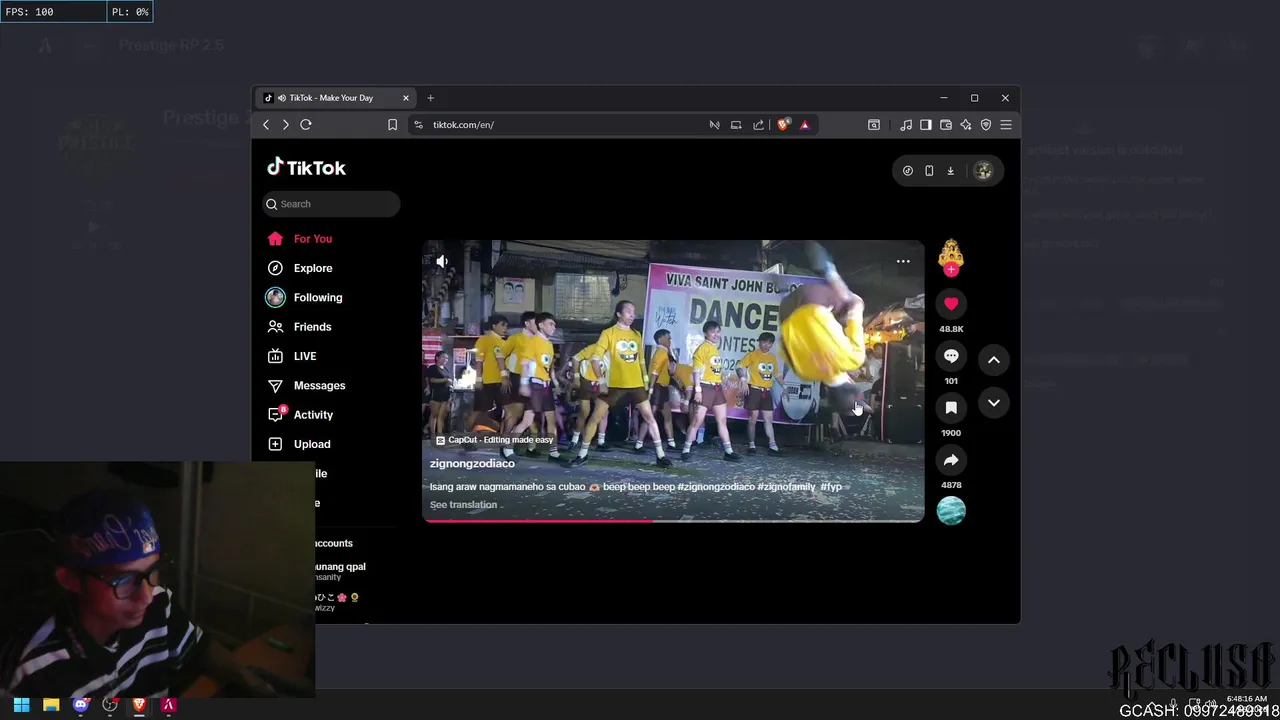
Task: Go to next video with down chevron
Action: click(994, 403)
